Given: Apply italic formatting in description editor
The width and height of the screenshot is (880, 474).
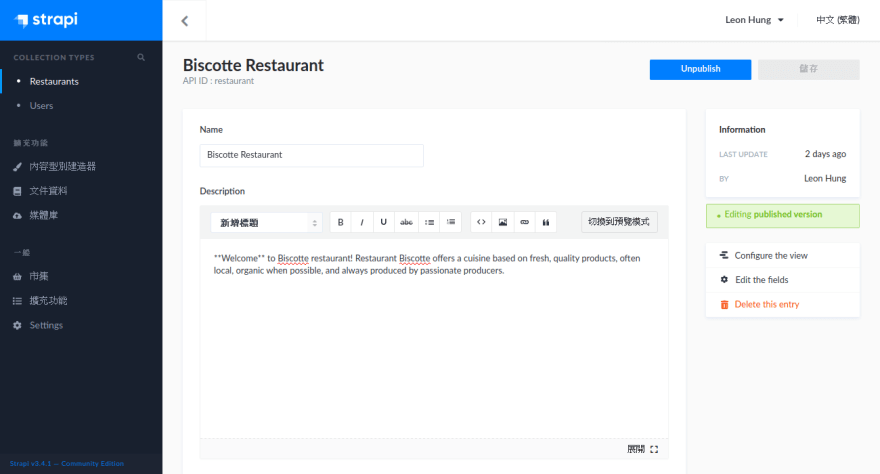Looking at the screenshot, I should (362, 222).
